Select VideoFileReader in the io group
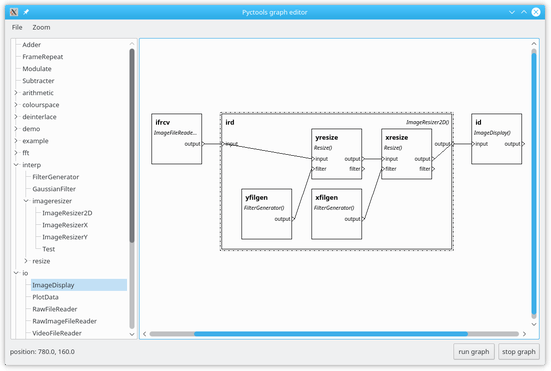551x371 pixels. click(57, 333)
